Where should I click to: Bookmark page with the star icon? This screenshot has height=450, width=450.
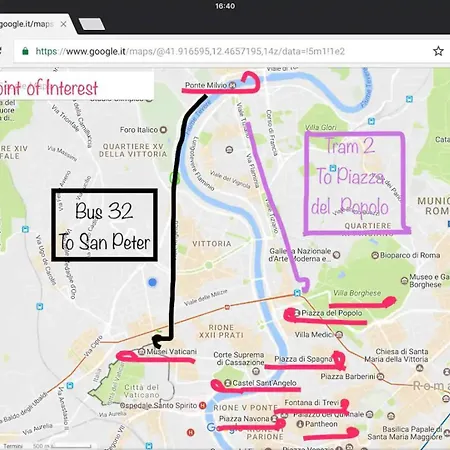[438, 51]
